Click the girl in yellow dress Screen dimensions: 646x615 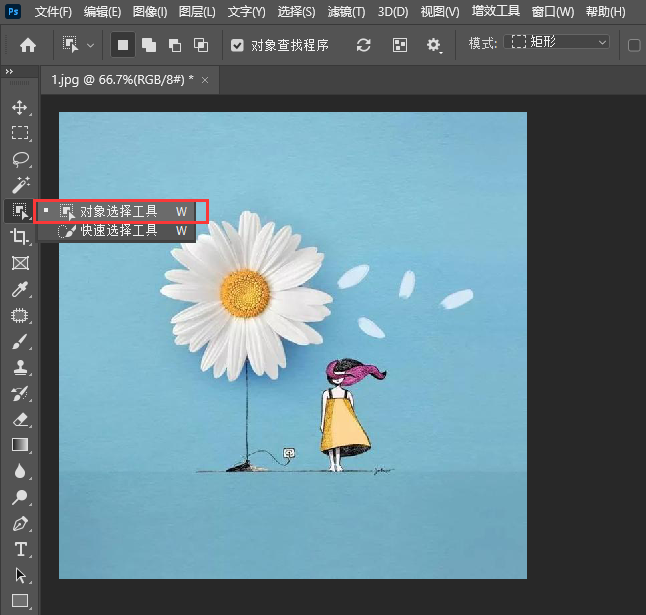click(x=346, y=416)
